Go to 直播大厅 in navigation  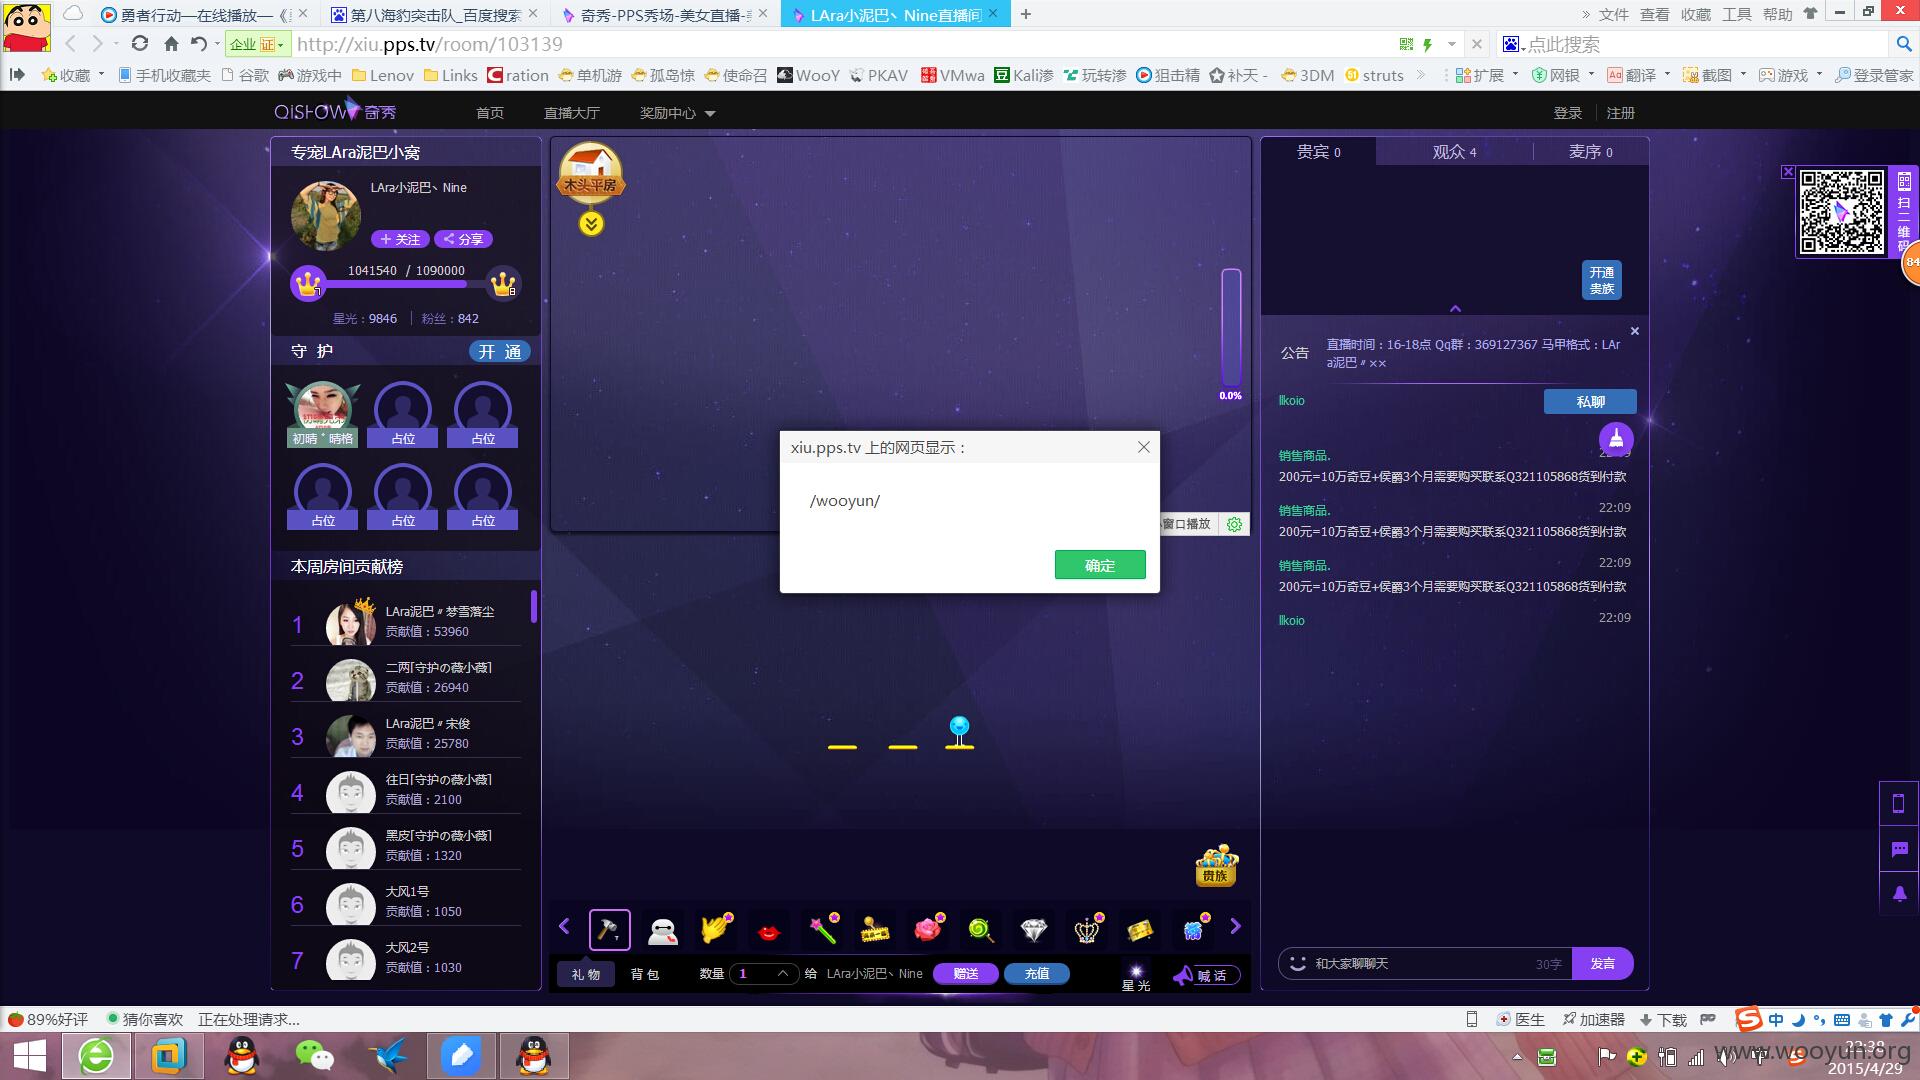[571, 113]
